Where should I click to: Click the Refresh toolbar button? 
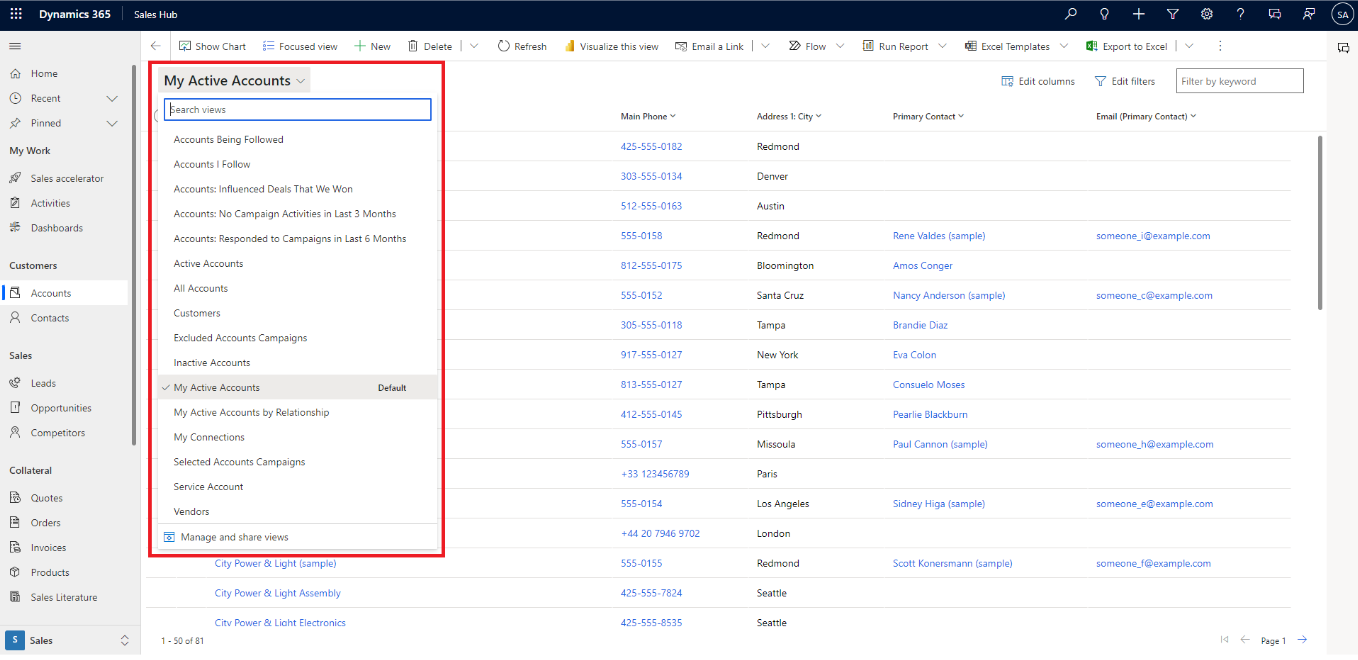click(x=522, y=46)
